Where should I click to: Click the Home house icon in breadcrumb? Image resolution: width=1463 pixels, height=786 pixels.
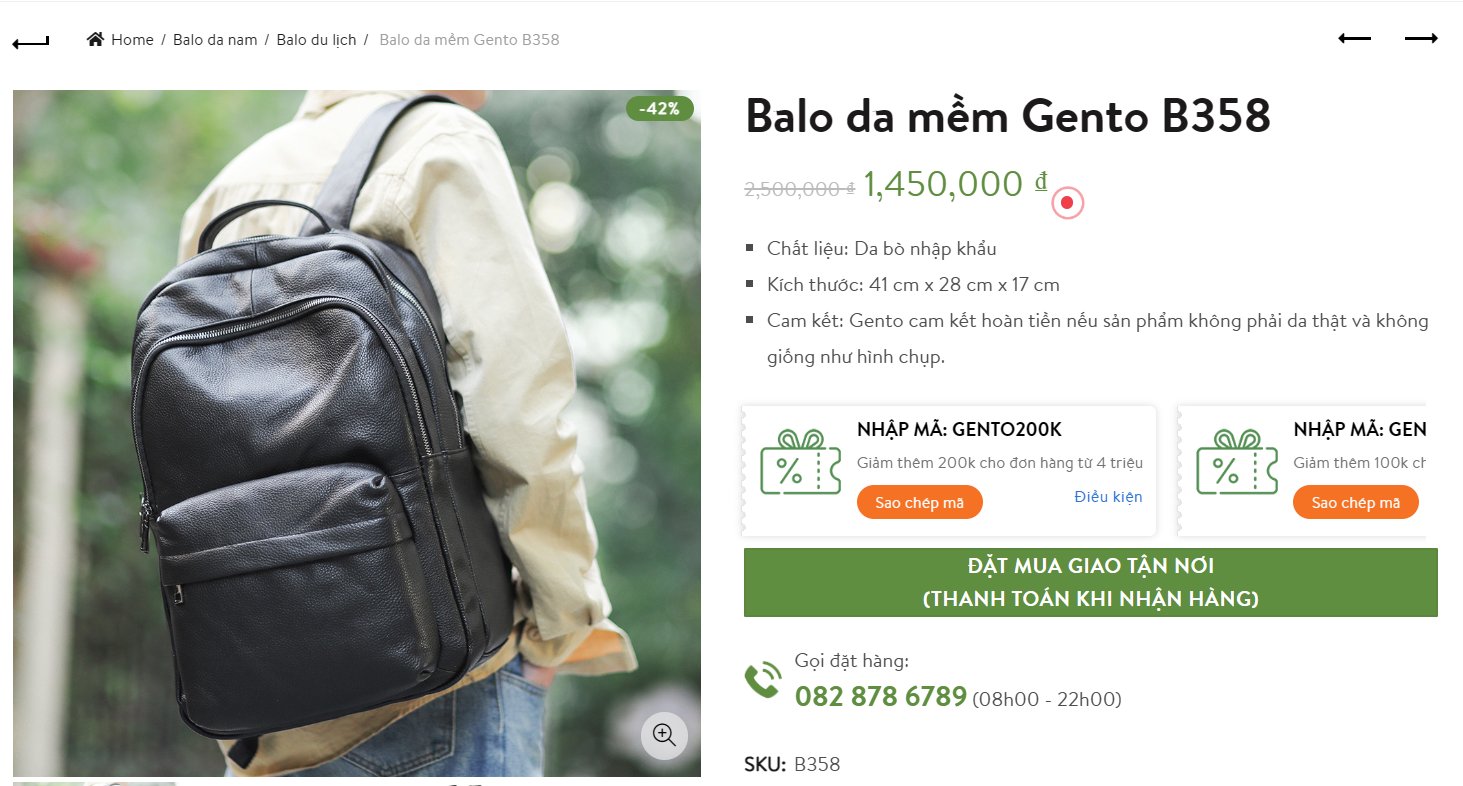[x=95, y=39]
